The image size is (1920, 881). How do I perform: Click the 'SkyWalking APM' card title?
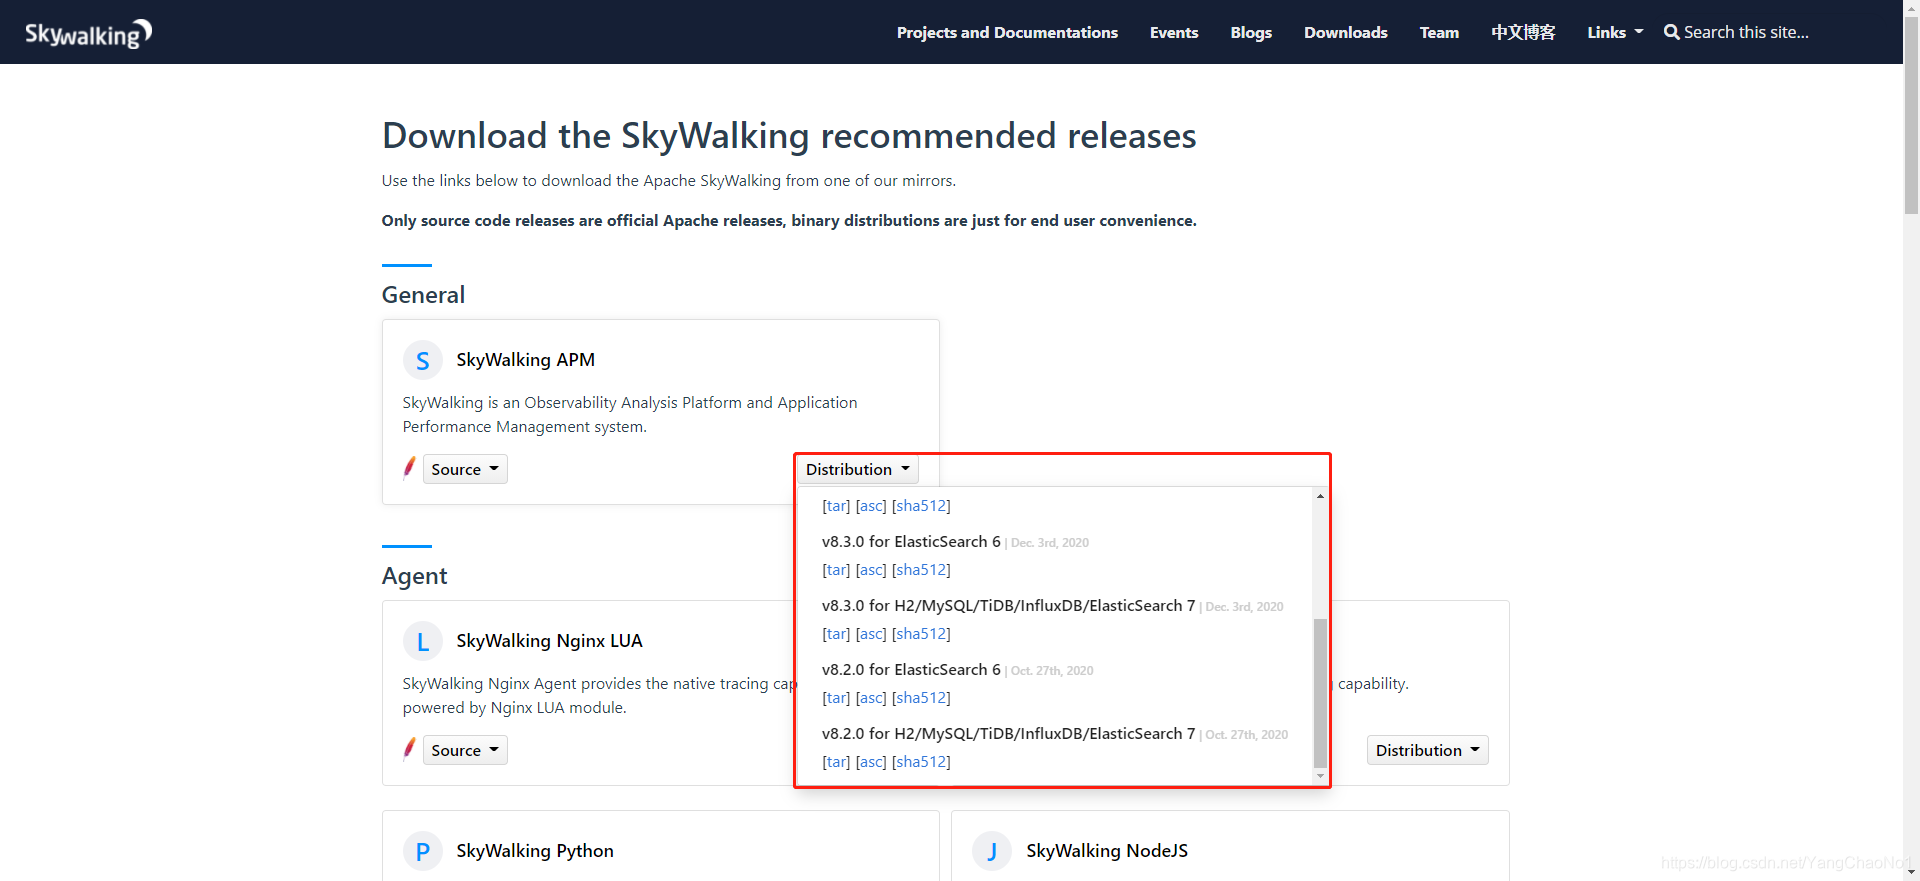(525, 360)
